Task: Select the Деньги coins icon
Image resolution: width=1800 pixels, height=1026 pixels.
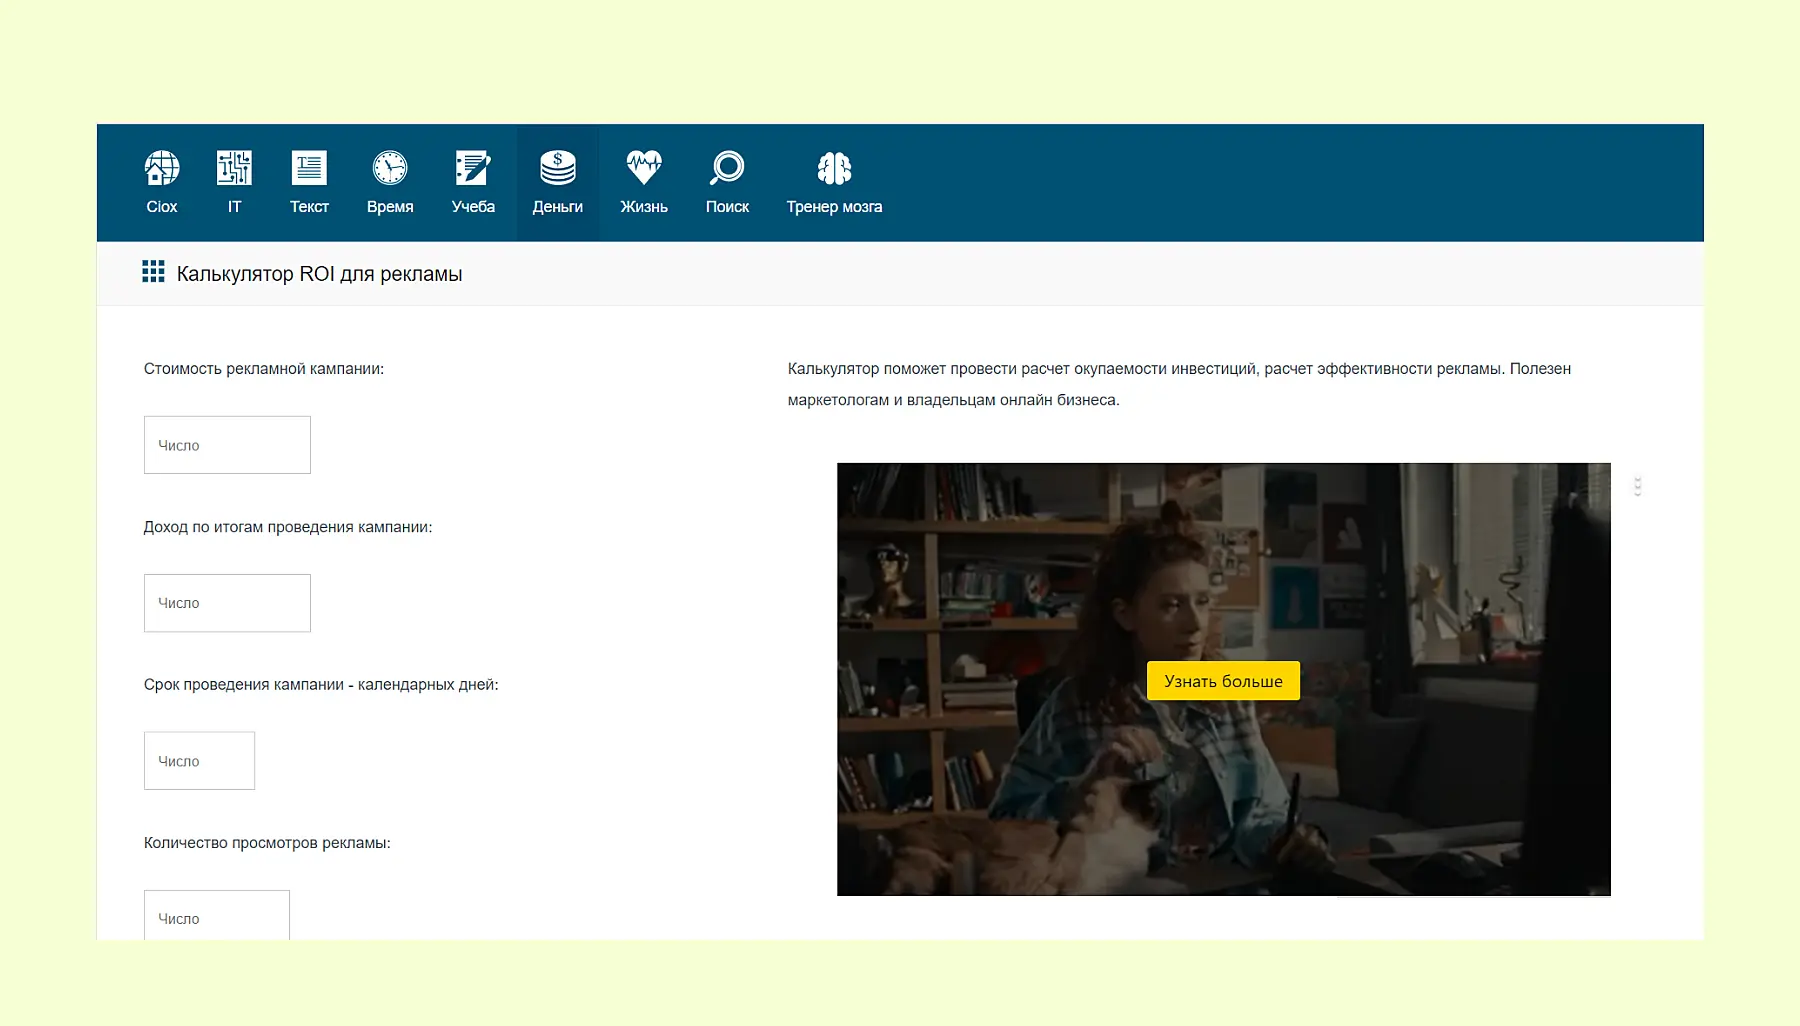Action: click(x=557, y=169)
